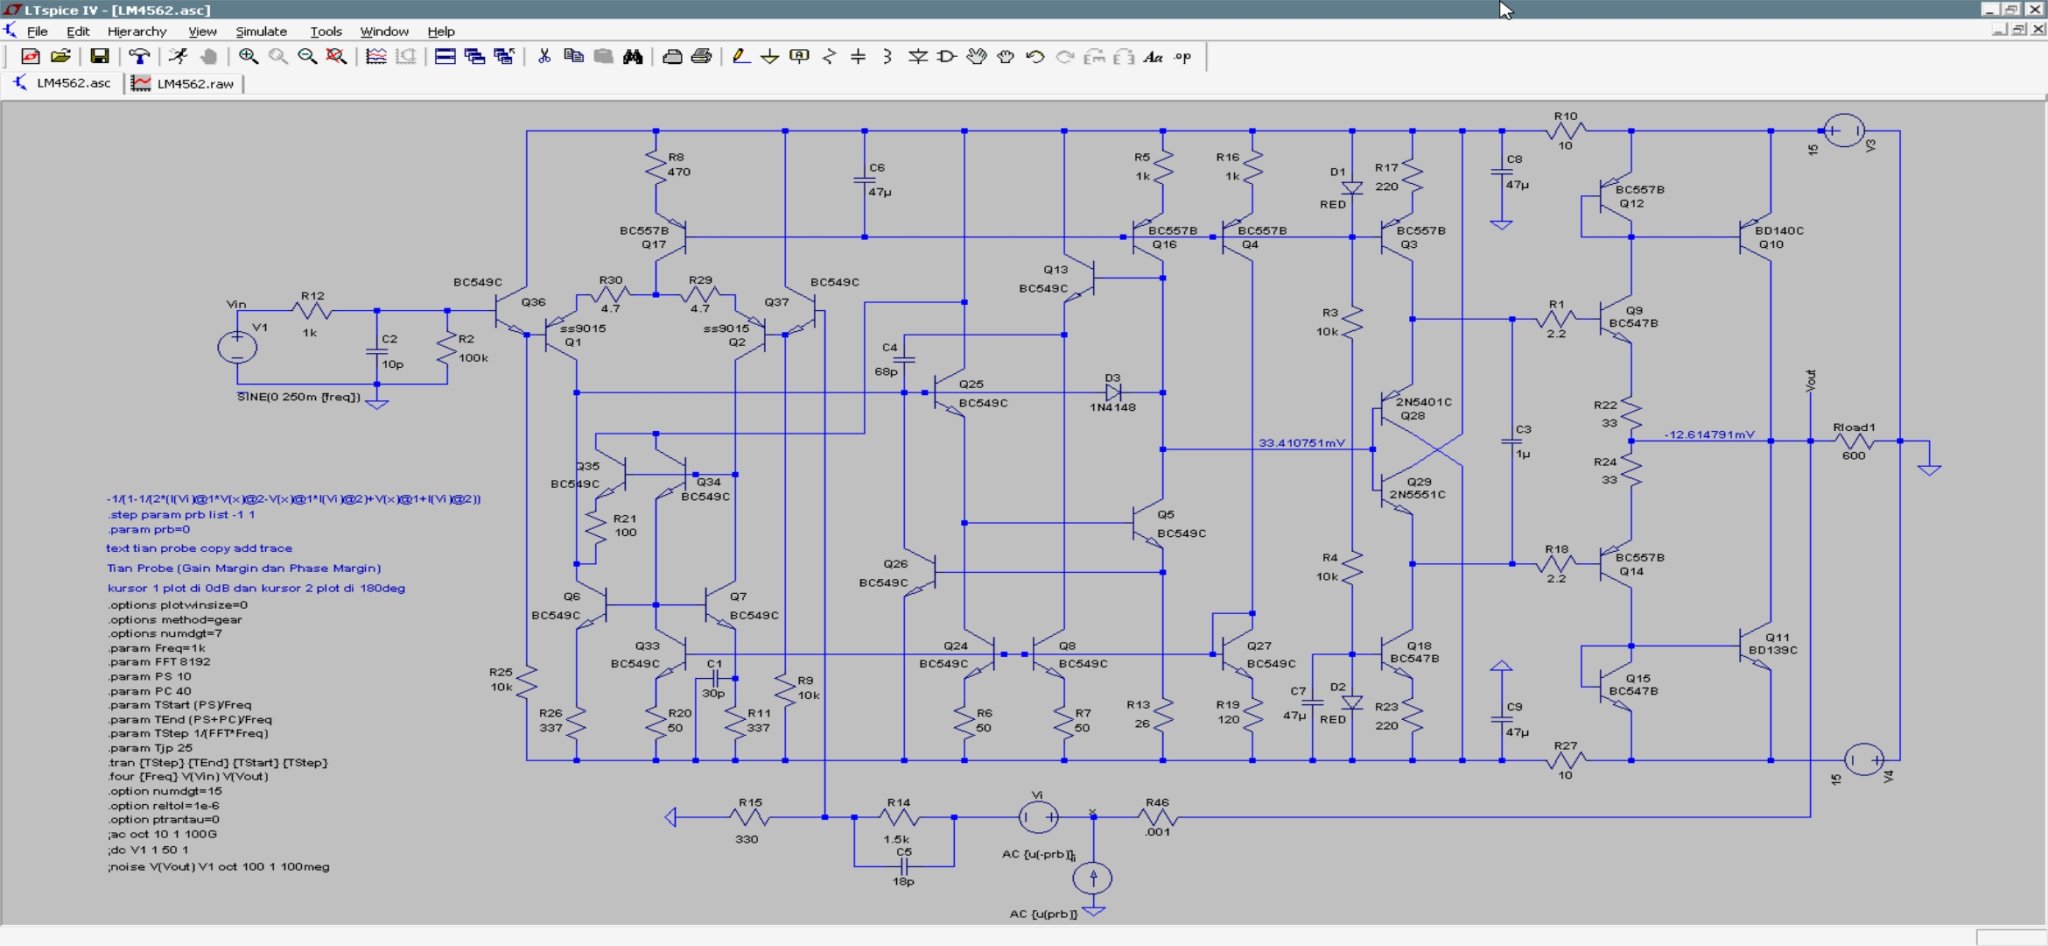Select the Zoom In magnifier tool

pyautogui.click(x=248, y=57)
